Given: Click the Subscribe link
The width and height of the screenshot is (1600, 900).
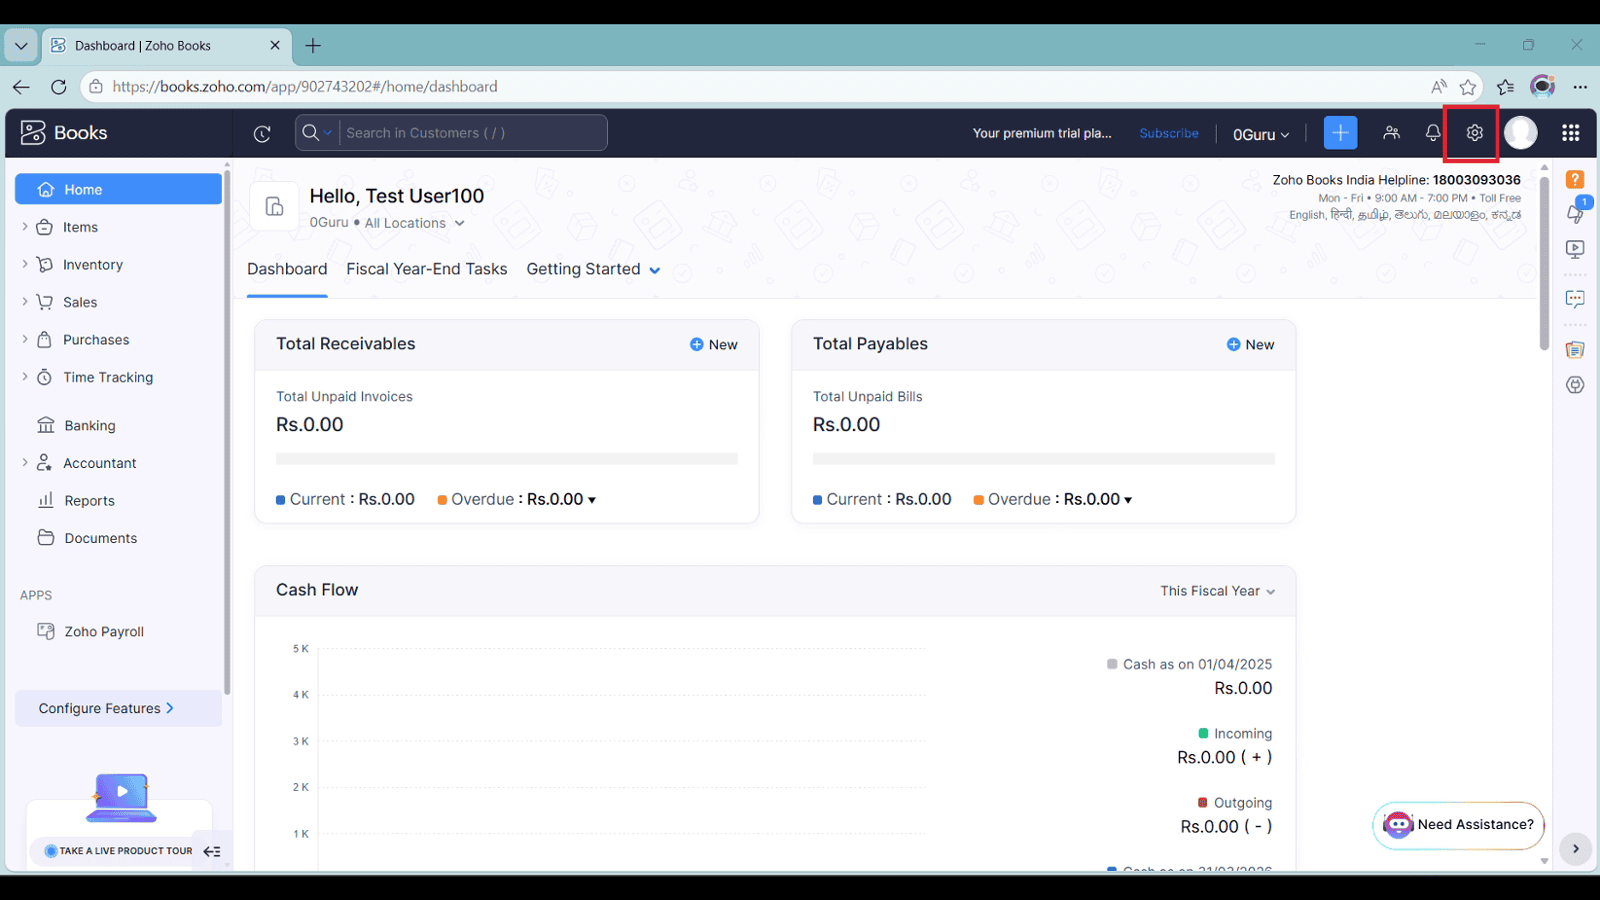Looking at the screenshot, I should 1168,133.
